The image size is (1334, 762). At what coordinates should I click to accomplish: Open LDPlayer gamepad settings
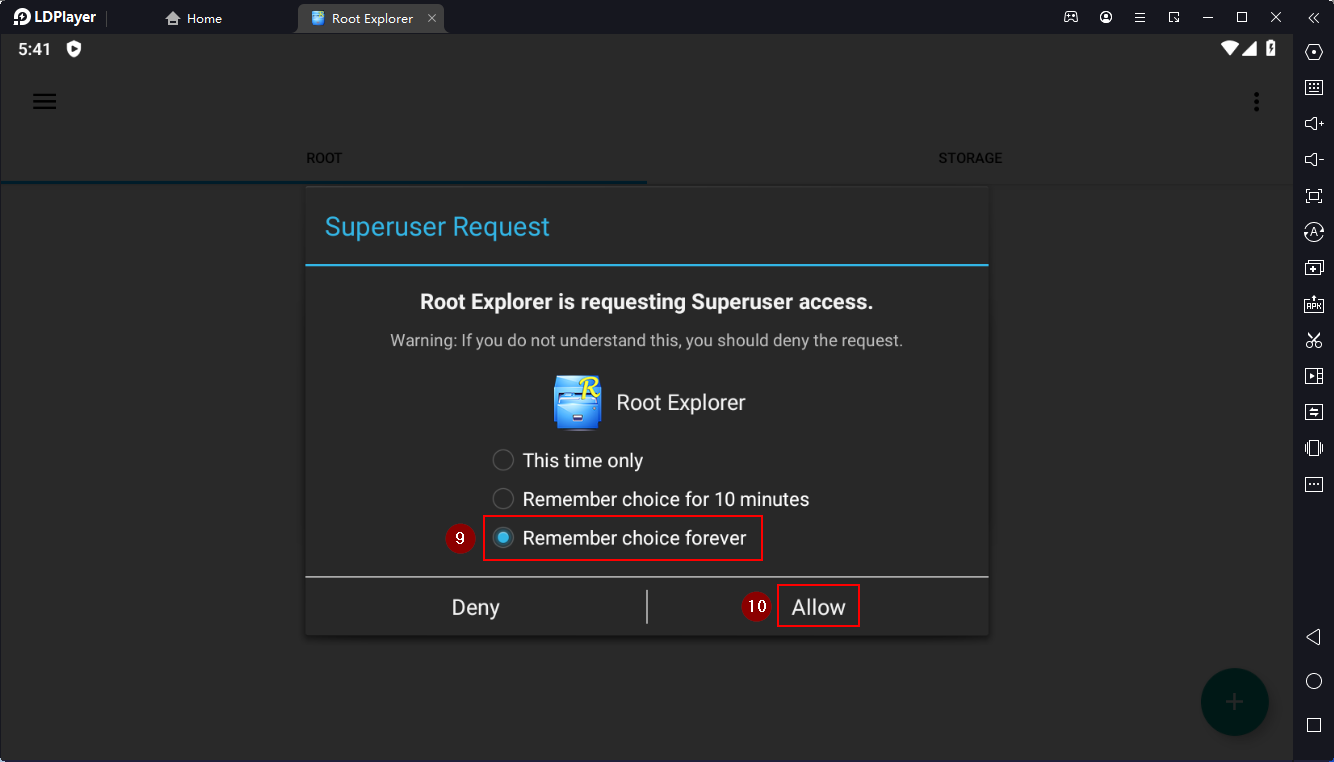(1071, 17)
